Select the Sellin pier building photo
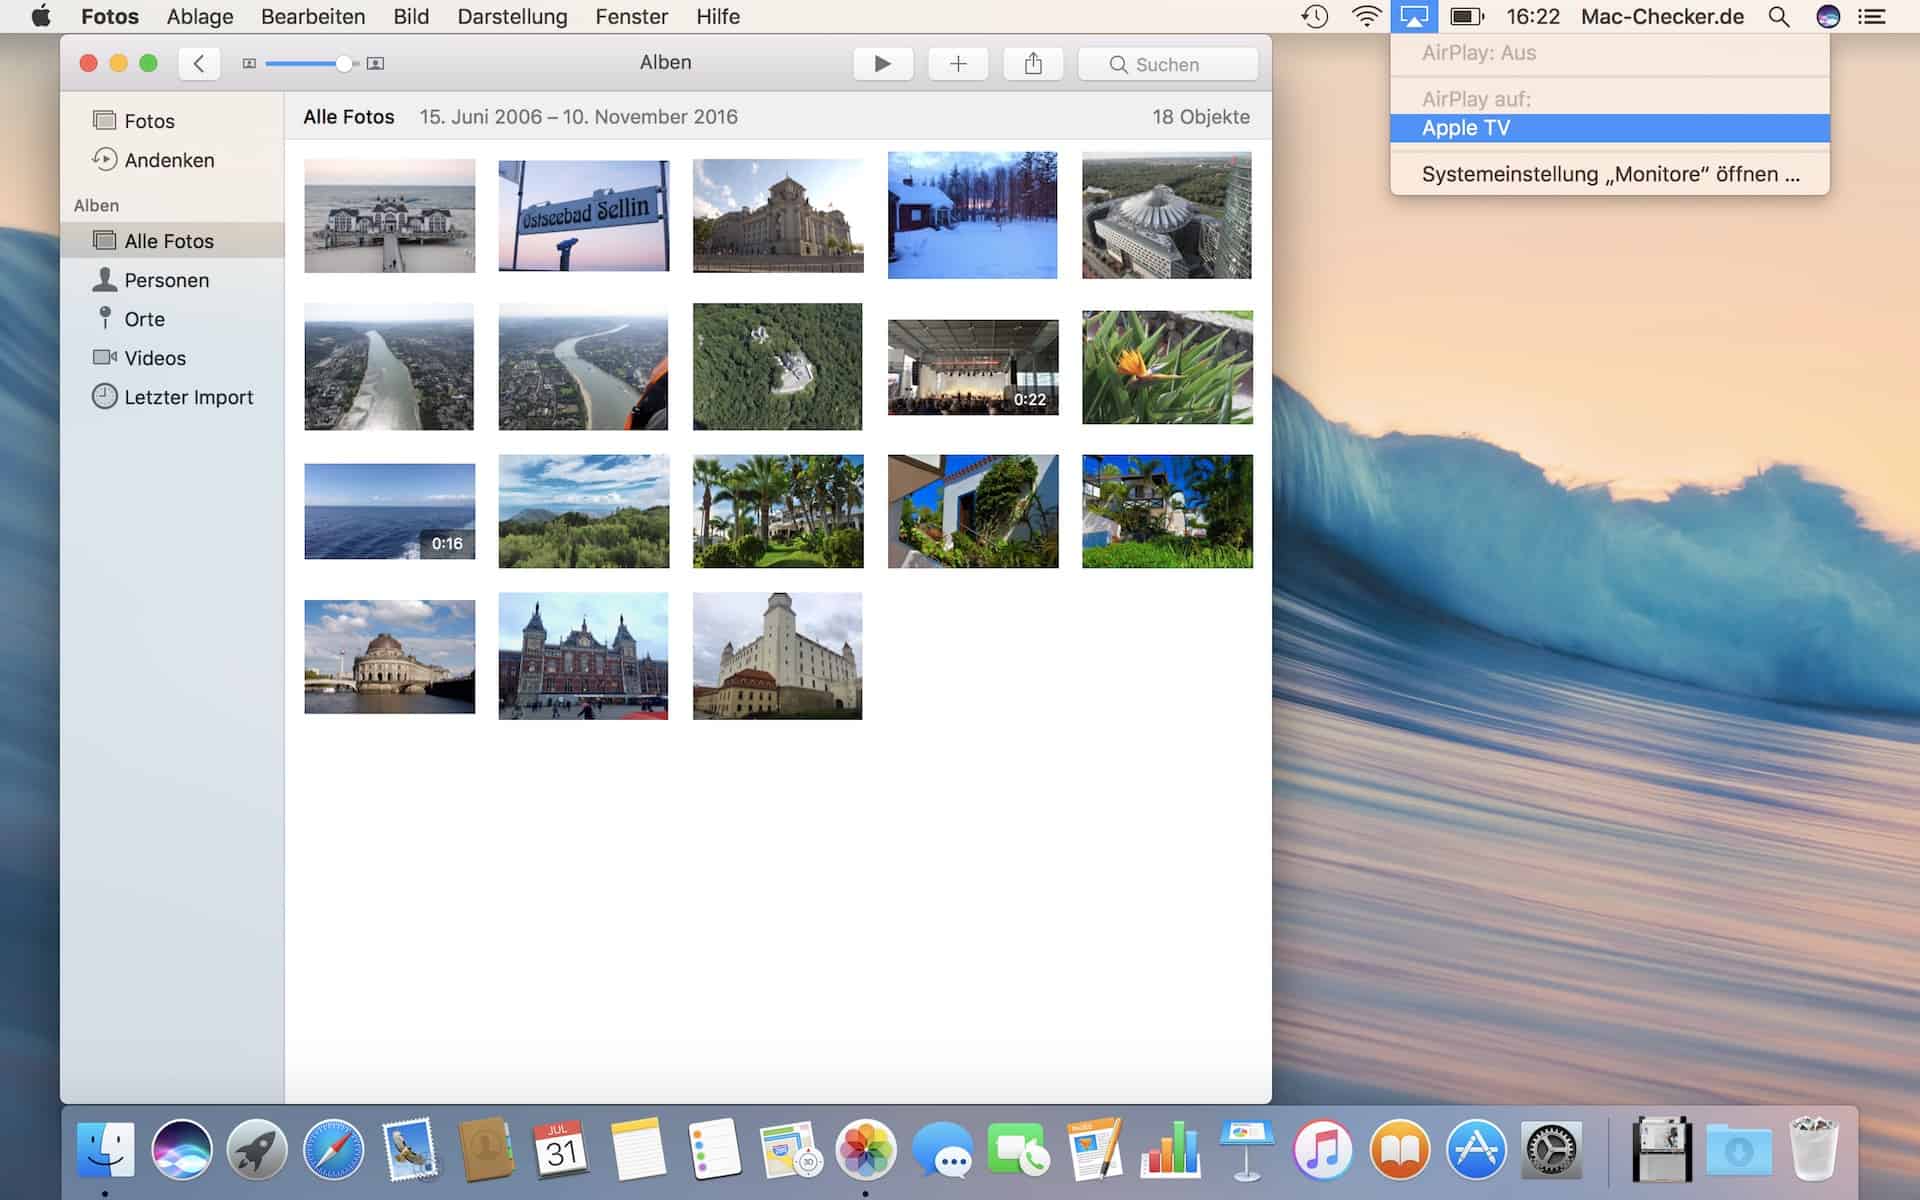Viewport: 1920px width, 1200px height. click(x=390, y=215)
